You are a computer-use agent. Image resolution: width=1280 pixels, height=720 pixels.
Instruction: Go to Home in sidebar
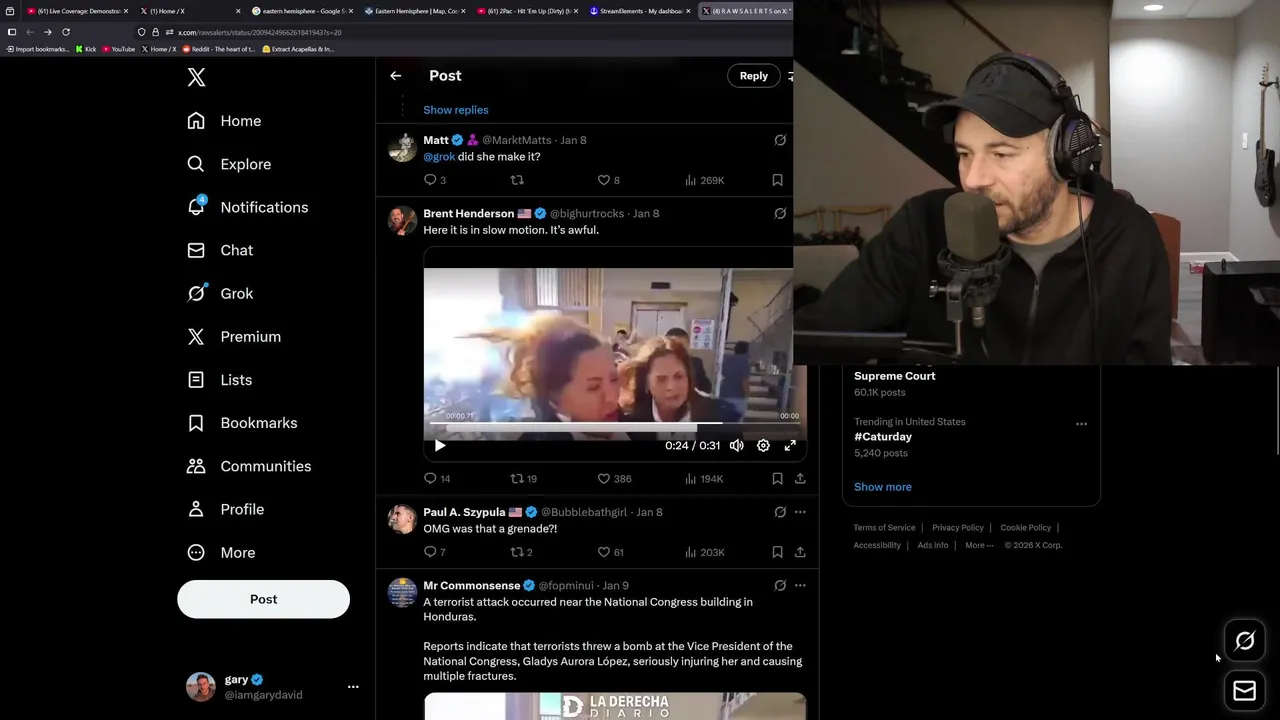pos(224,121)
